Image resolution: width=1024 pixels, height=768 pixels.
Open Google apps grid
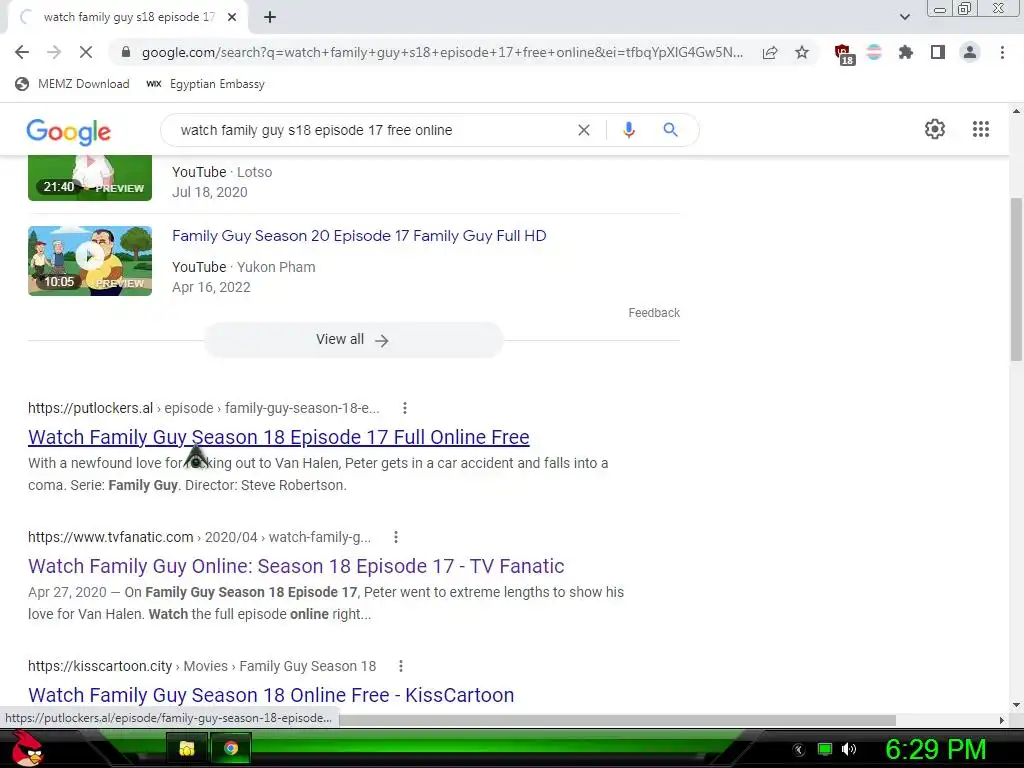pos(980,129)
